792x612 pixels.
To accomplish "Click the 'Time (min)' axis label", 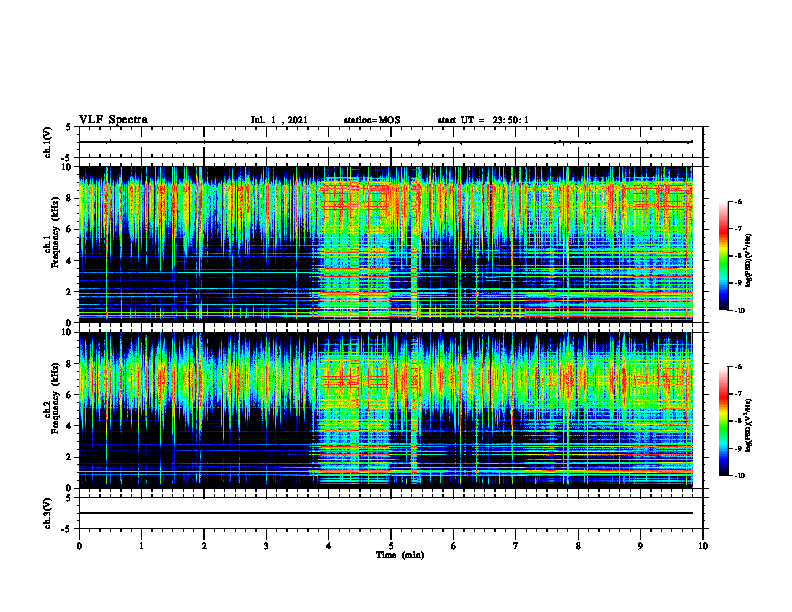I will point(400,555).
